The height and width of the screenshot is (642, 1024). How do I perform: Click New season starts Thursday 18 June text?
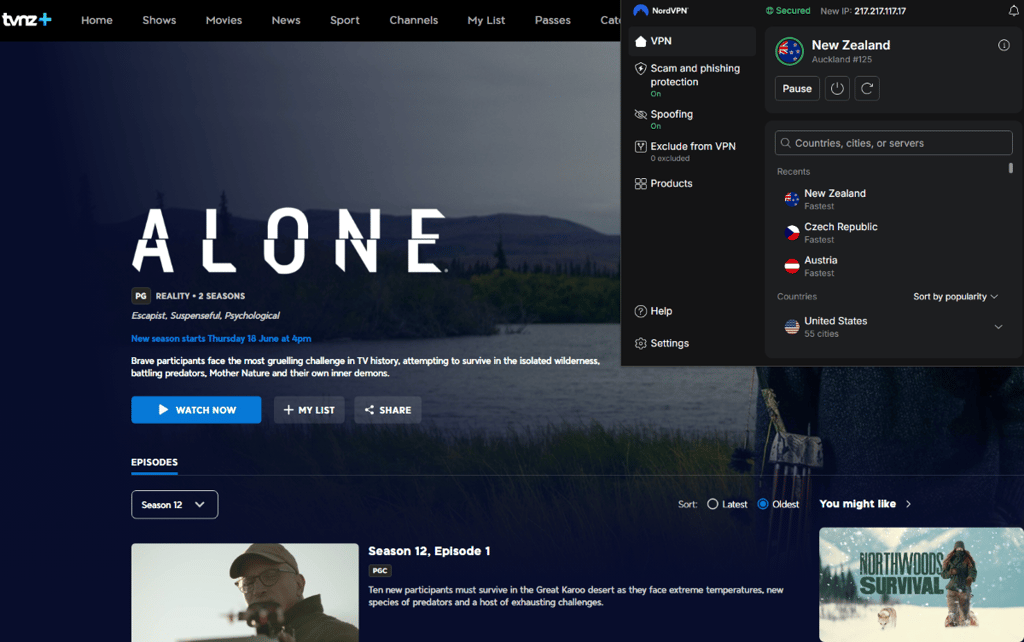221,338
